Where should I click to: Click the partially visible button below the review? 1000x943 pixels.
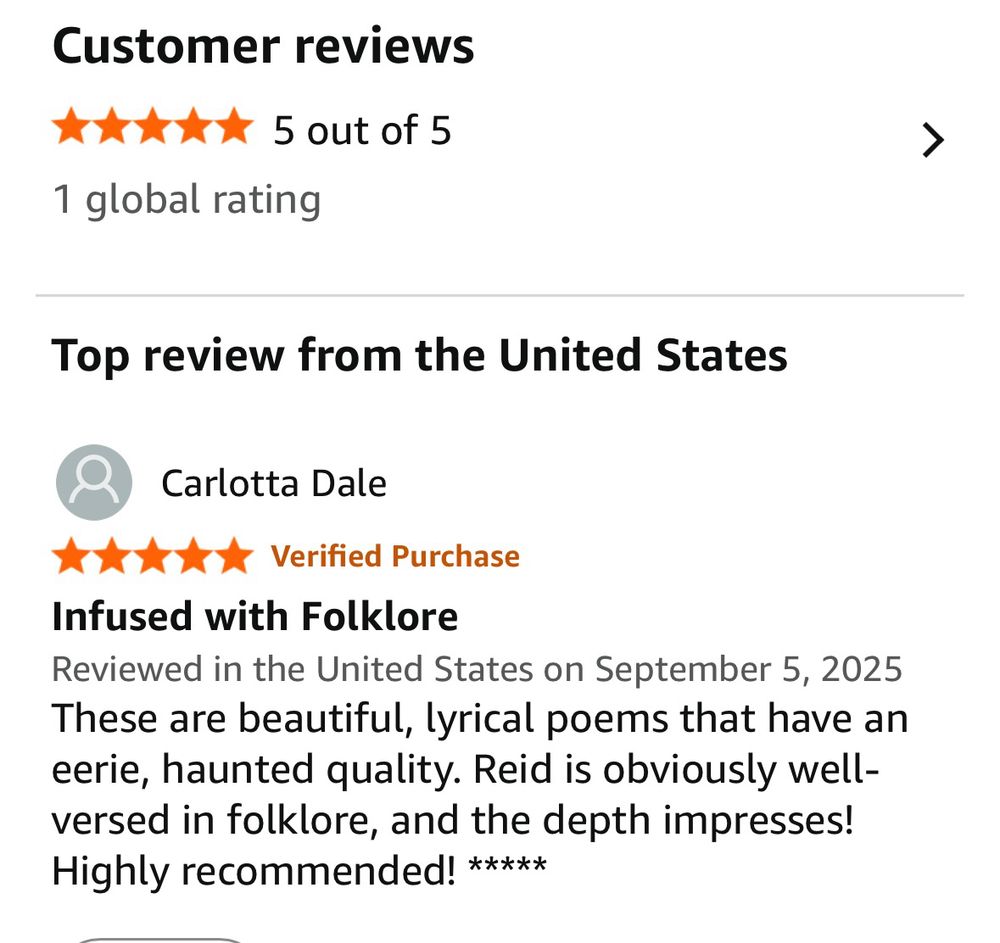pos(160,939)
